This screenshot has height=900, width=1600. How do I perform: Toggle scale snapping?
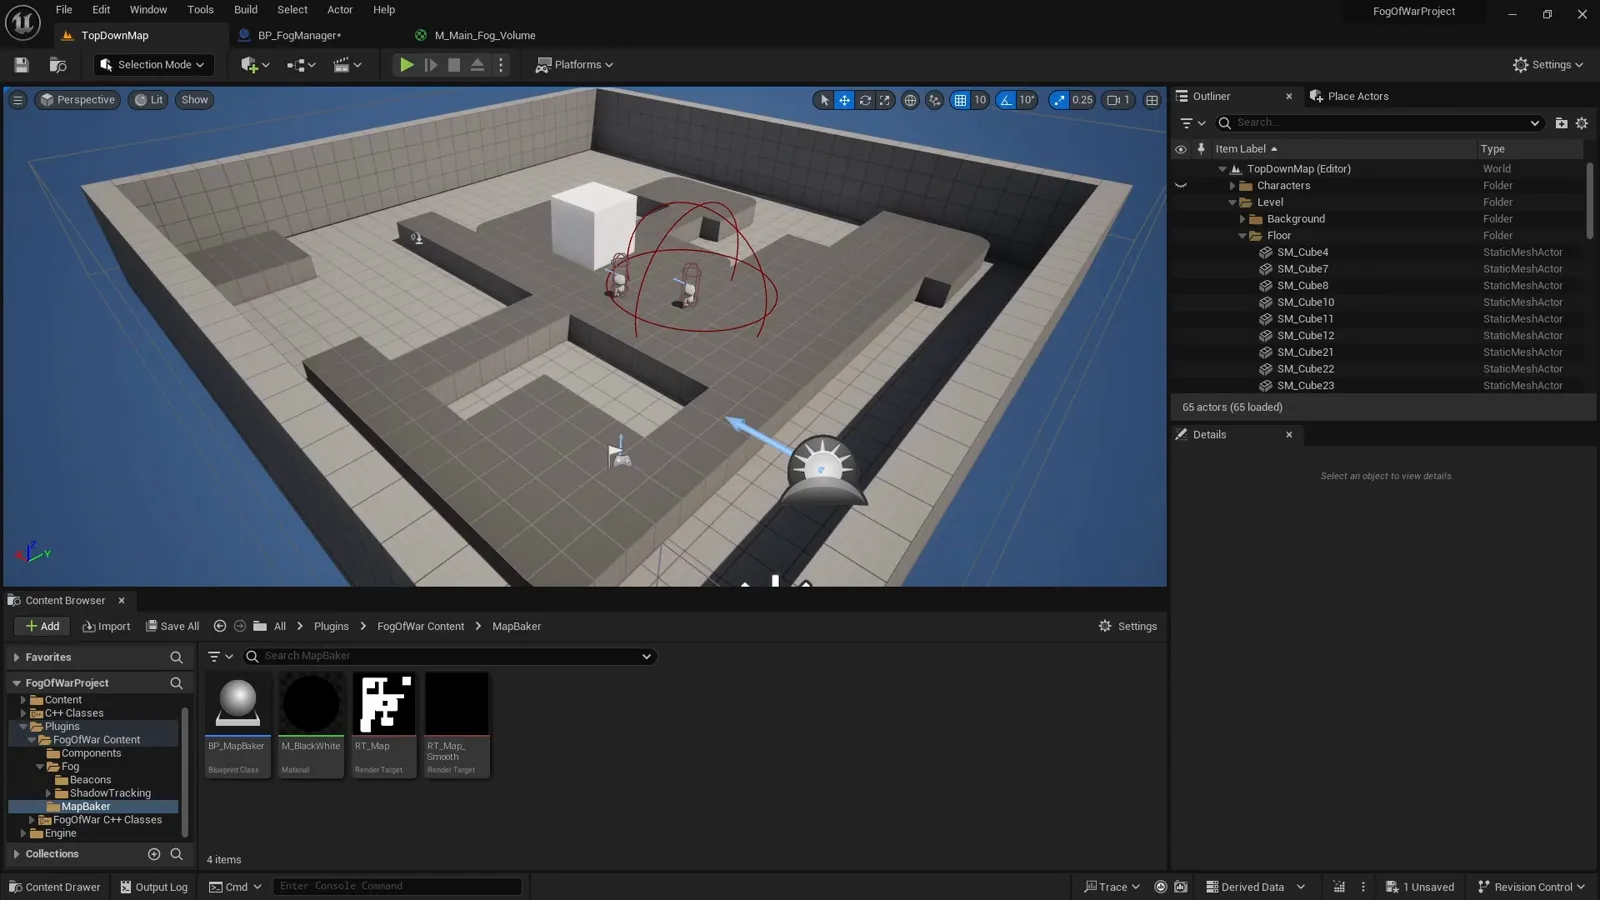click(x=1059, y=100)
